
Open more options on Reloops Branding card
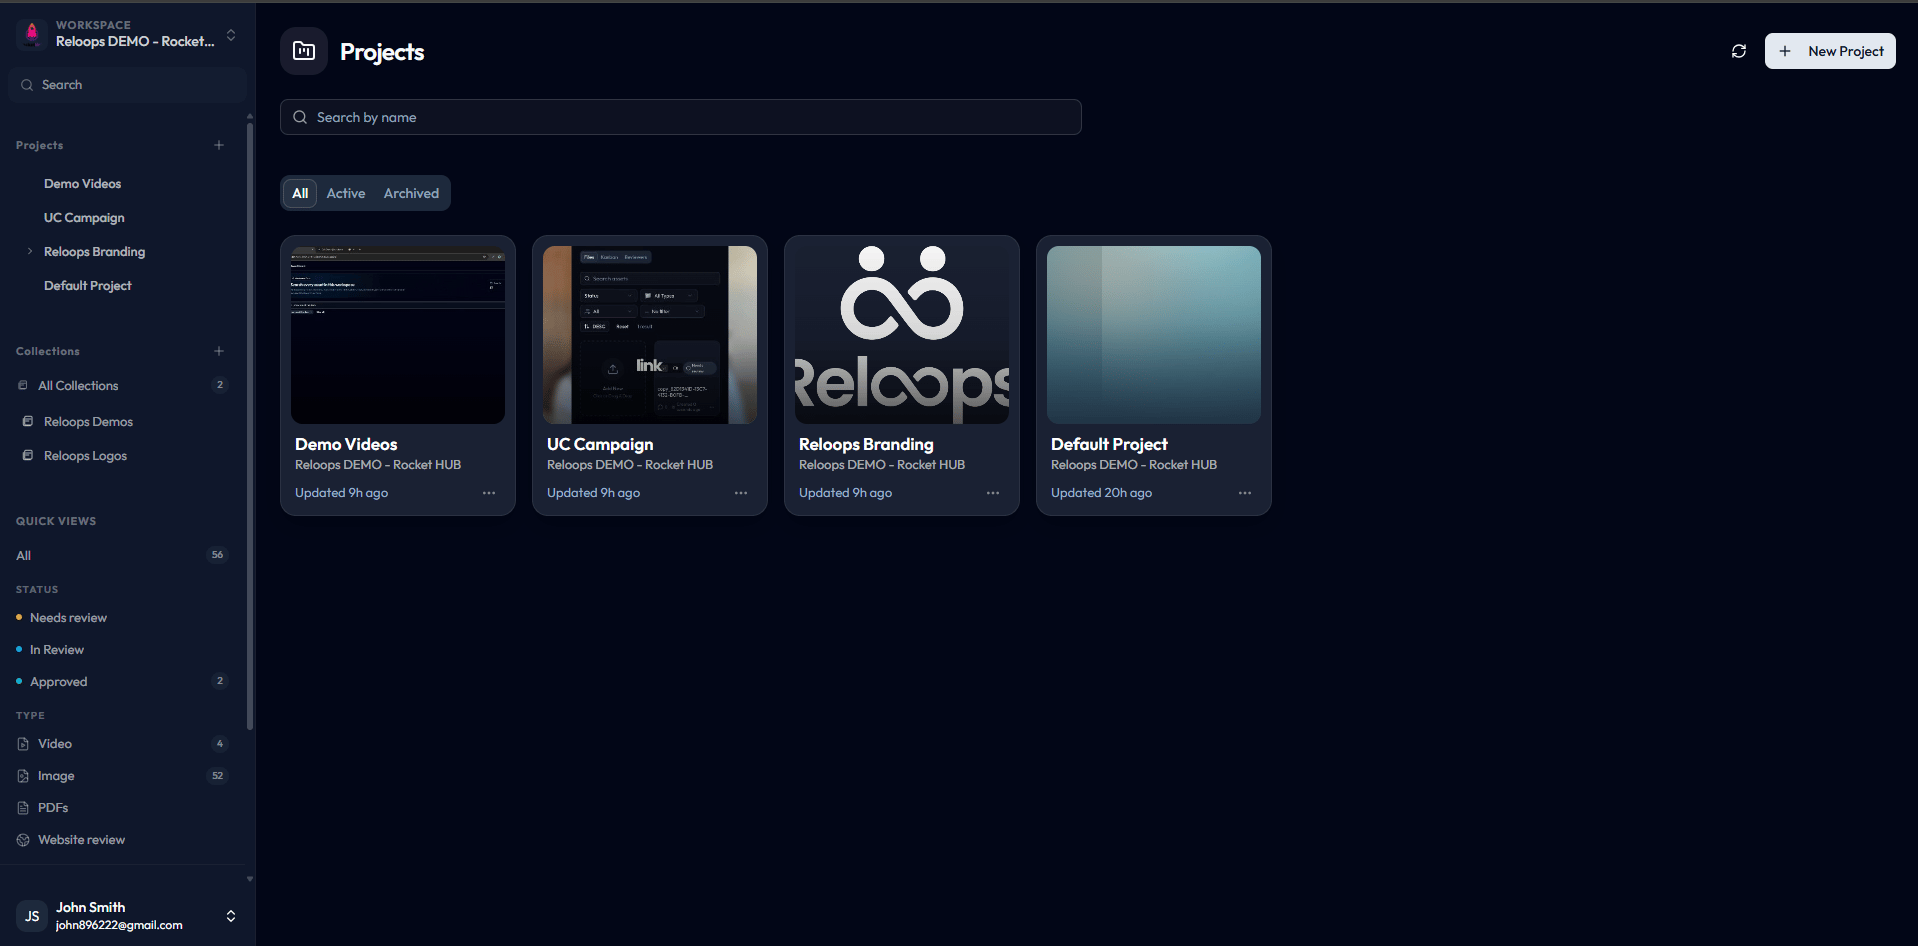tap(993, 493)
